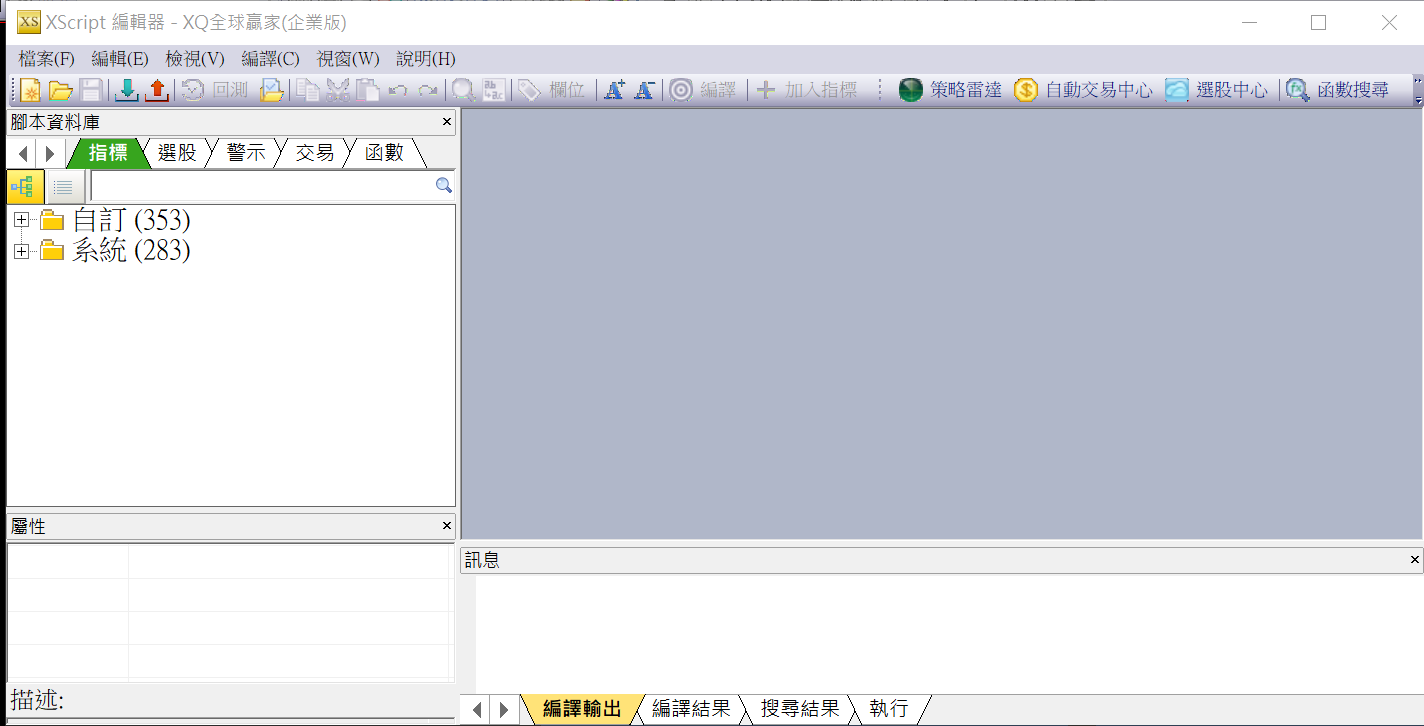This screenshot has width=1424, height=726.
Task: Click the Undo arrow icon
Action: pyautogui.click(x=398, y=90)
